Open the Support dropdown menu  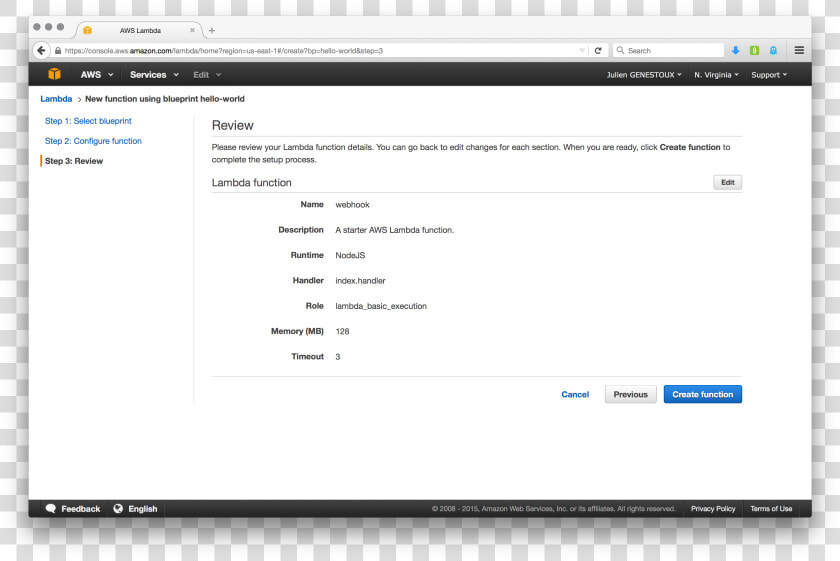769,75
